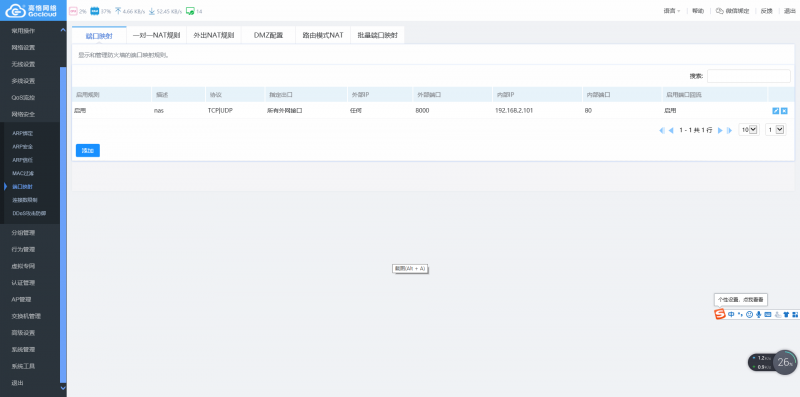Go to first page of results
The image size is (800, 397).
pyautogui.click(x=662, y=131)
